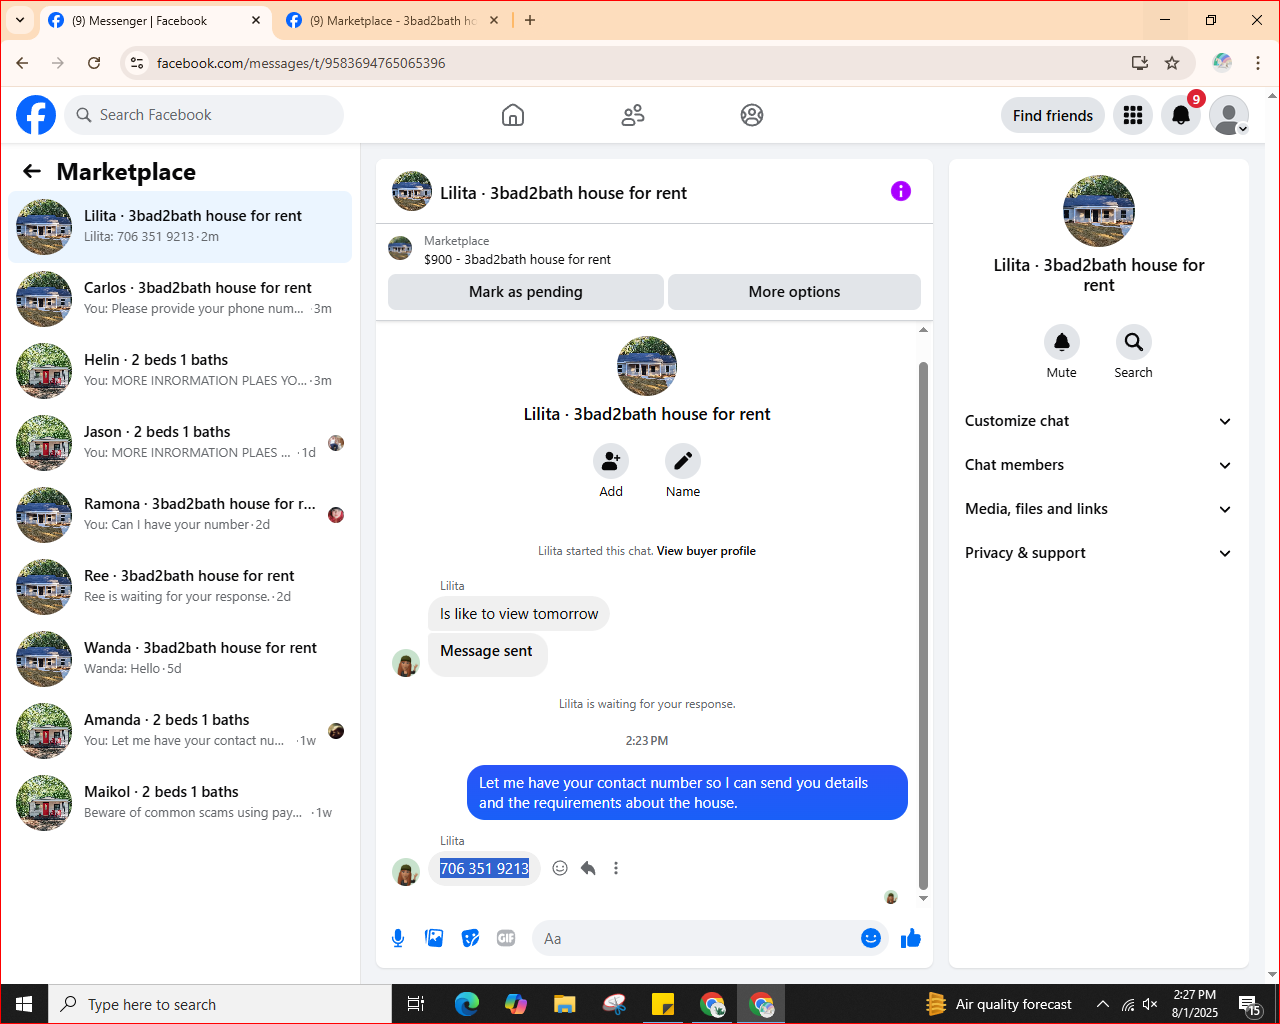Open the Ramona 3bad2bath house conversation

(x=180, y=515)
